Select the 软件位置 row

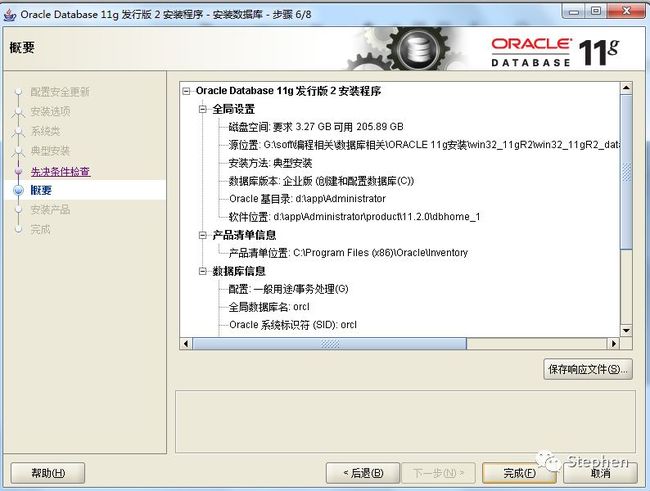pyautogui.click(x=354, y=216)
